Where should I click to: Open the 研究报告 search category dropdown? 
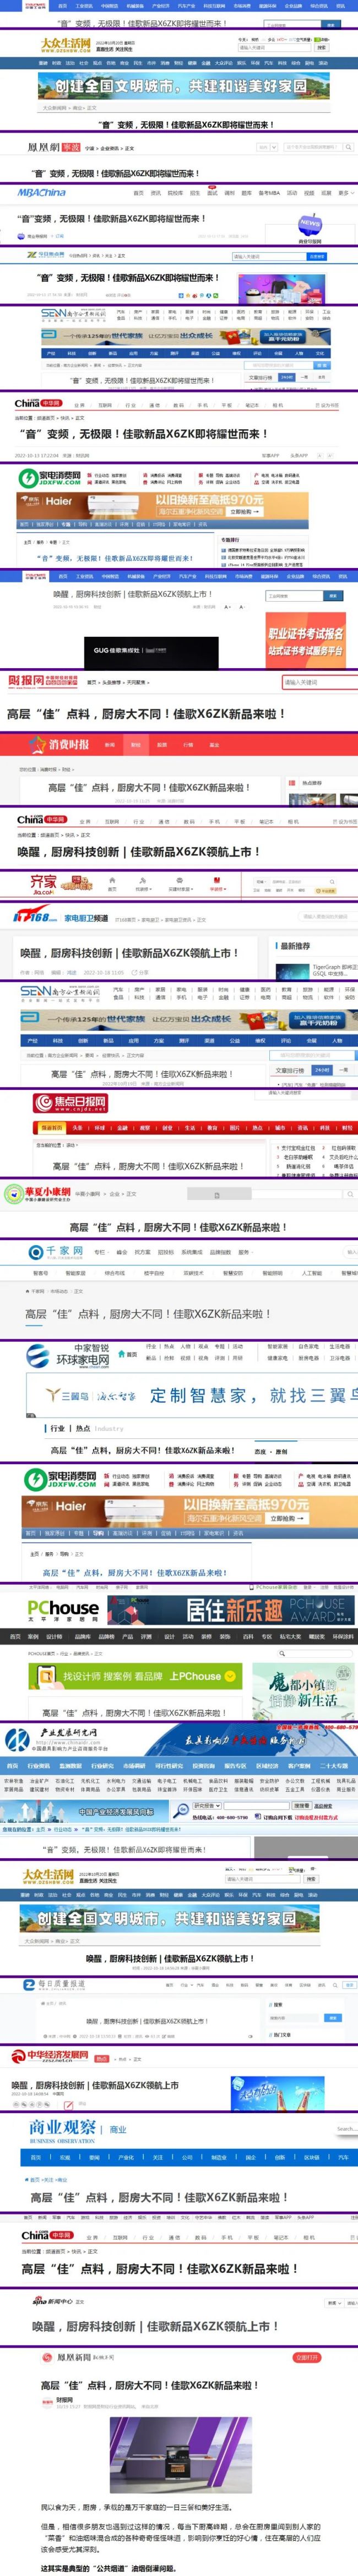(207, 1806)
